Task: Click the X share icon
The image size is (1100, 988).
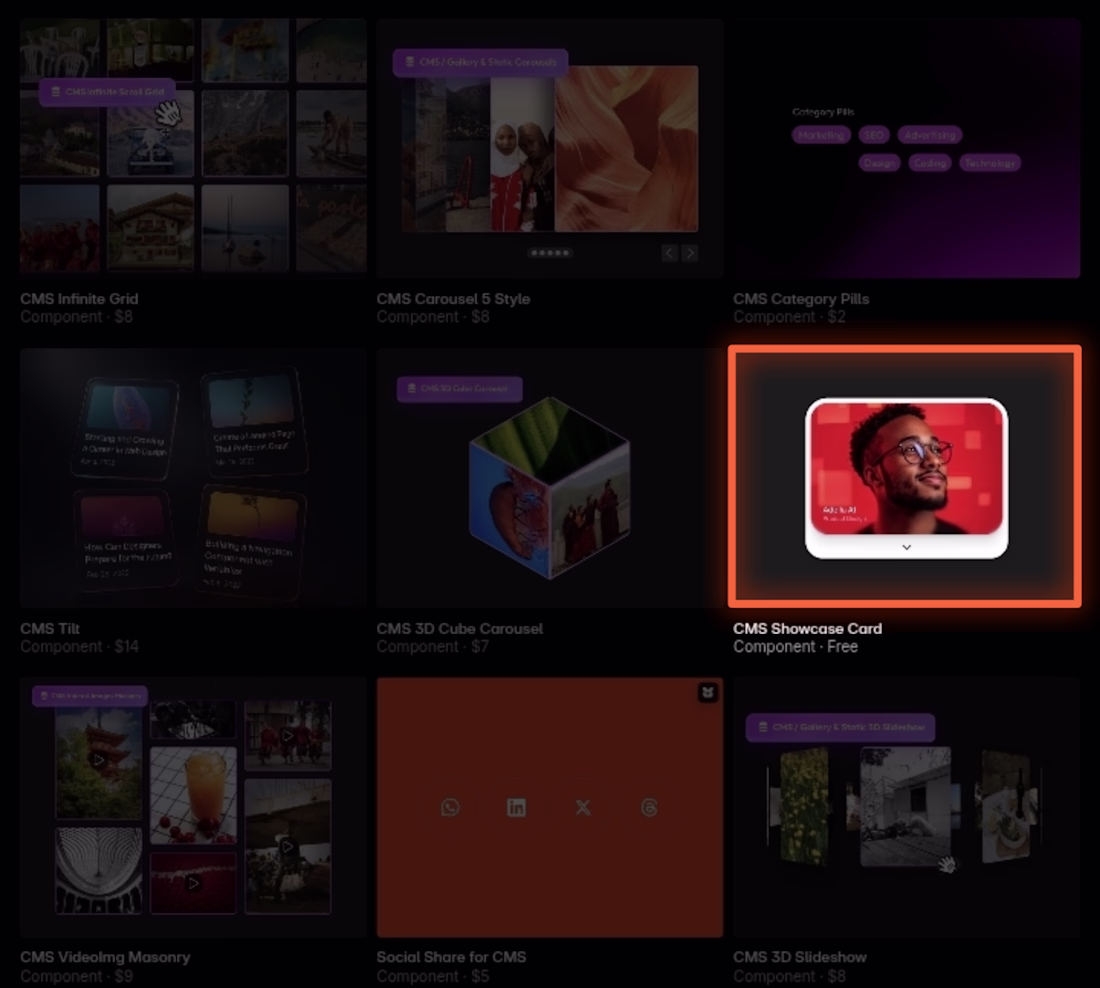Action: click(583, 808)
